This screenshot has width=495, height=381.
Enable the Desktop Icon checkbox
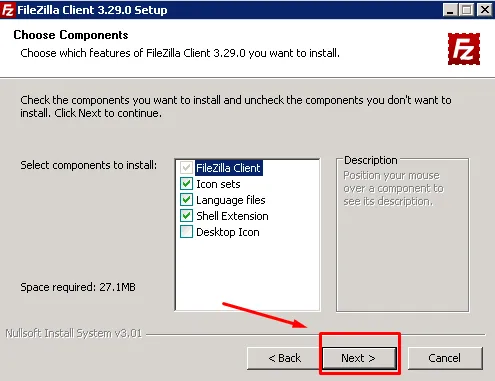coord(186,232)
